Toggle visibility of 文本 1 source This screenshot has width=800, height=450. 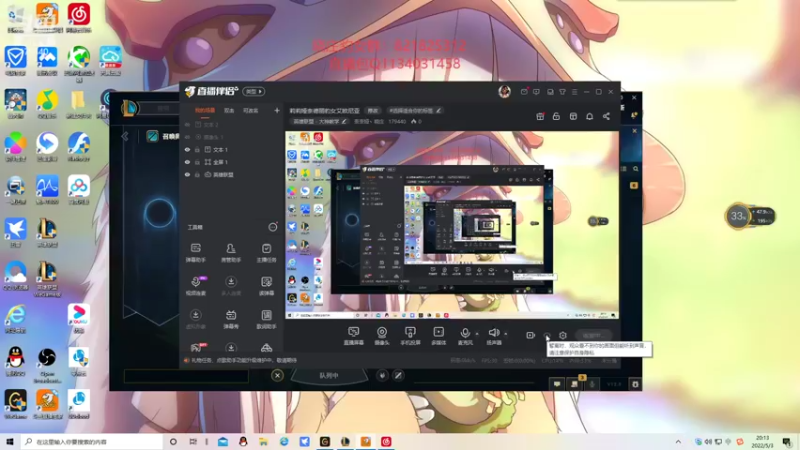coord(187,149)
